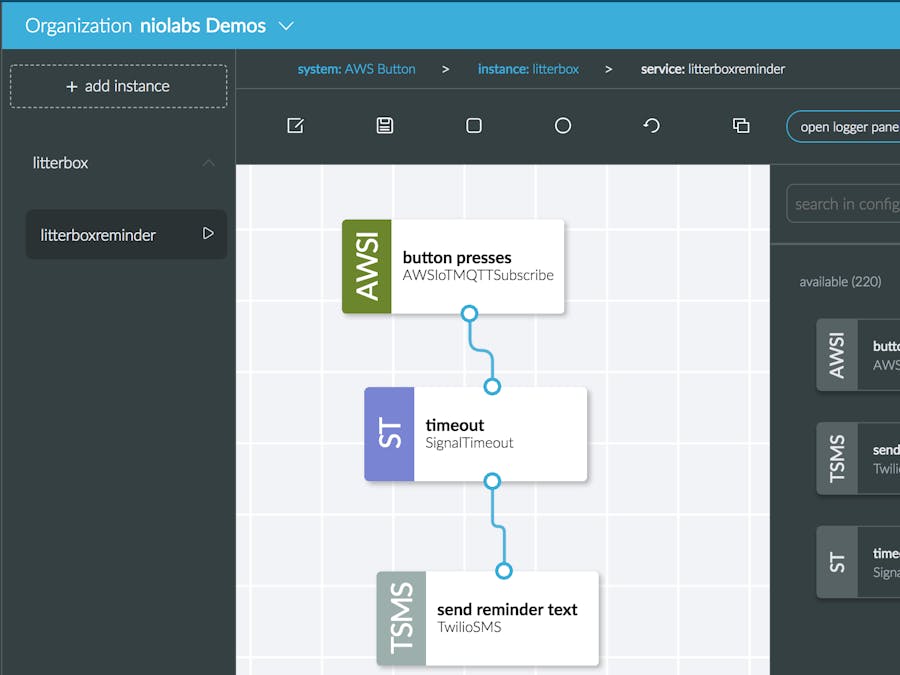Pick AWSI block from available list

[858, 355]
